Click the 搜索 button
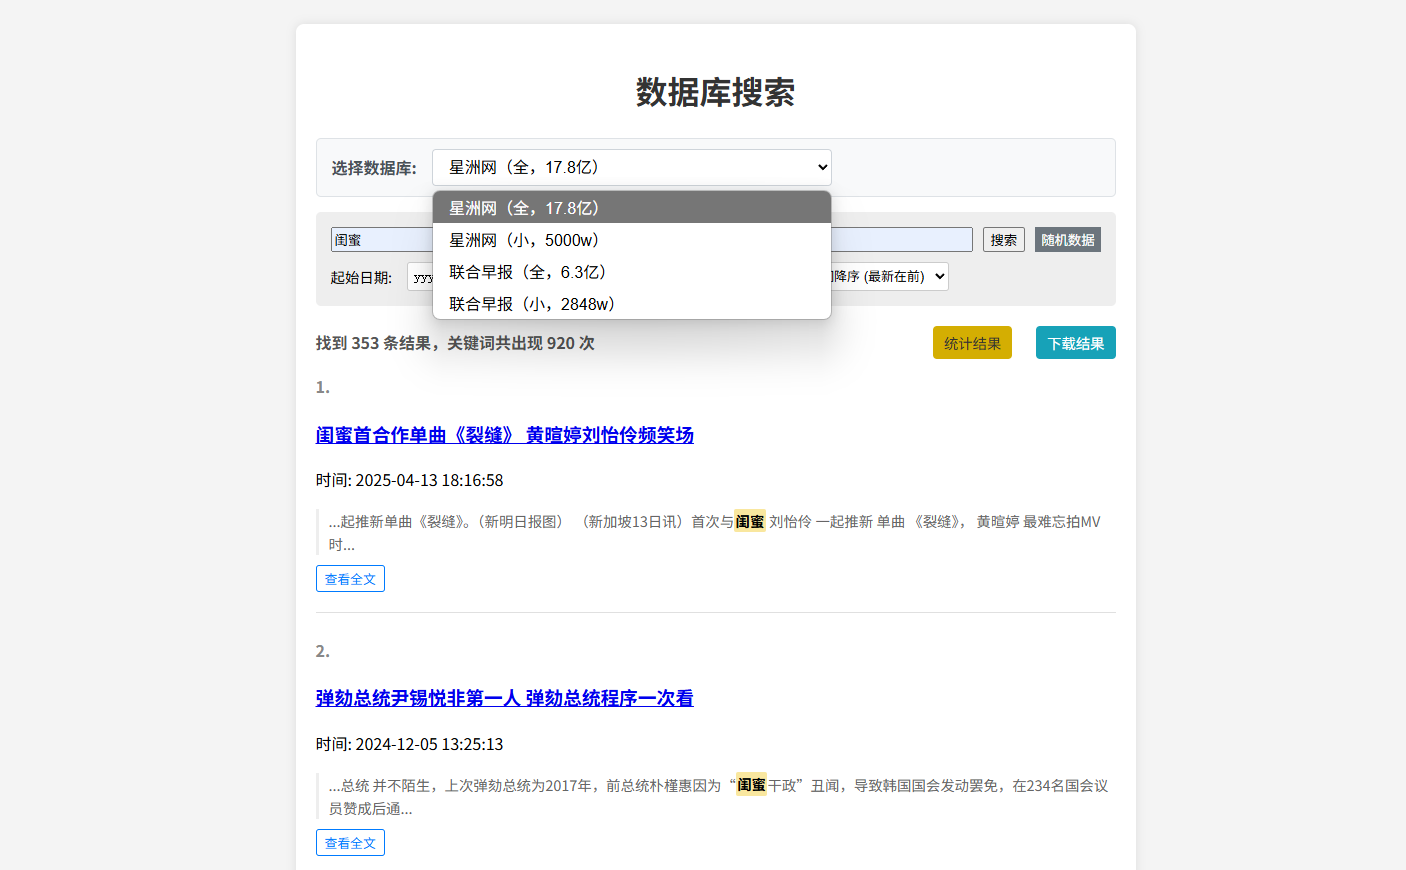 click(x=1003, y=239)
